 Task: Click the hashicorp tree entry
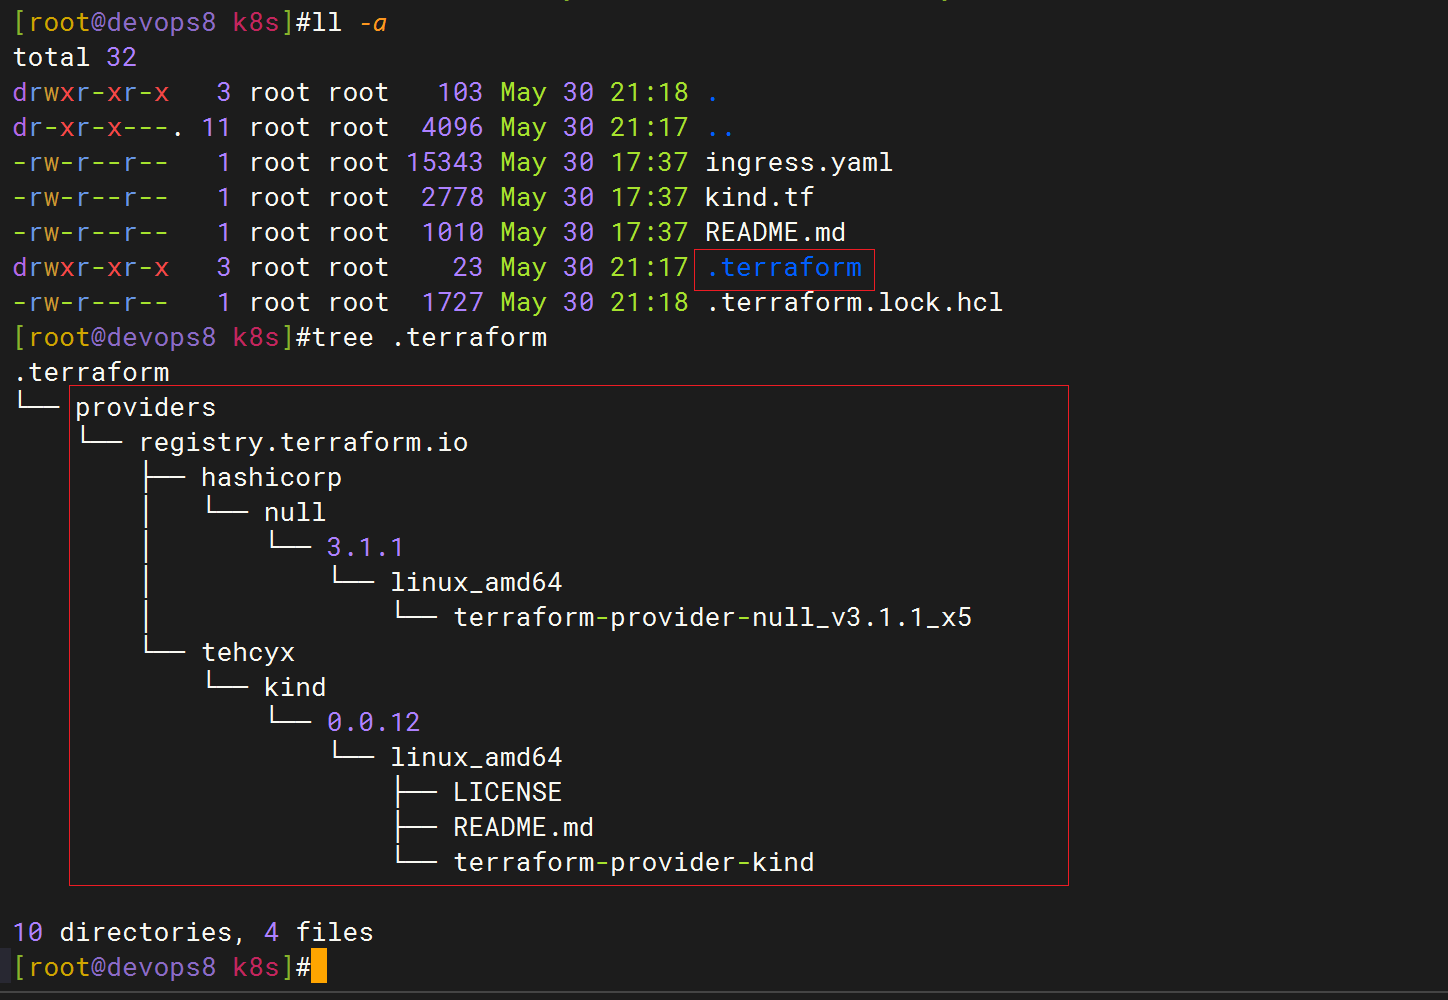pos(271,477)
